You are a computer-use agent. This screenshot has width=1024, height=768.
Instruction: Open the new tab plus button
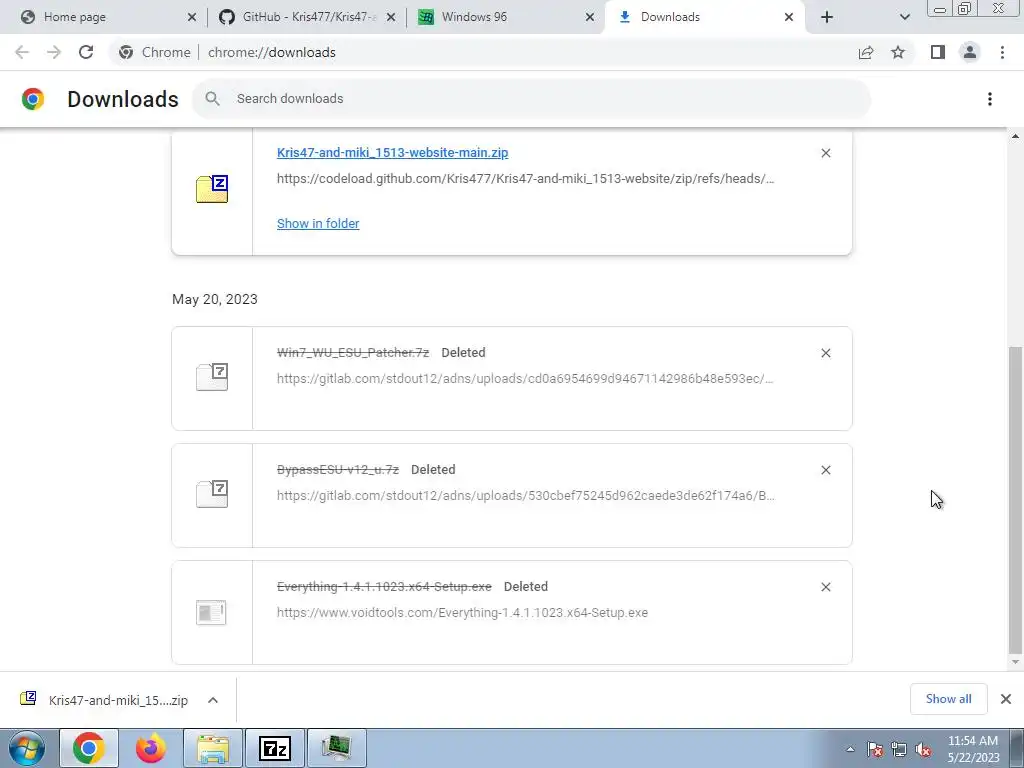[x=827, y=17]
